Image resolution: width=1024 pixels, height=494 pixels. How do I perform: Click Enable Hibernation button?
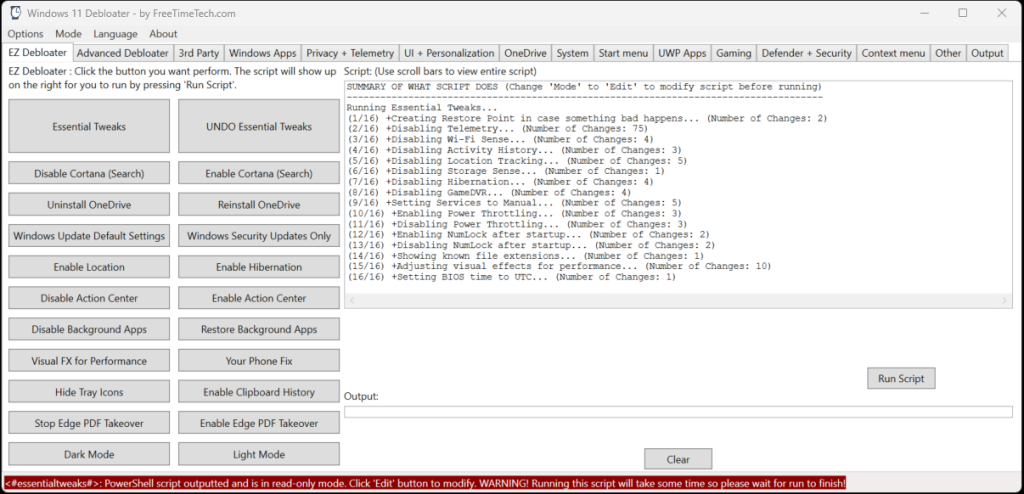259,267
